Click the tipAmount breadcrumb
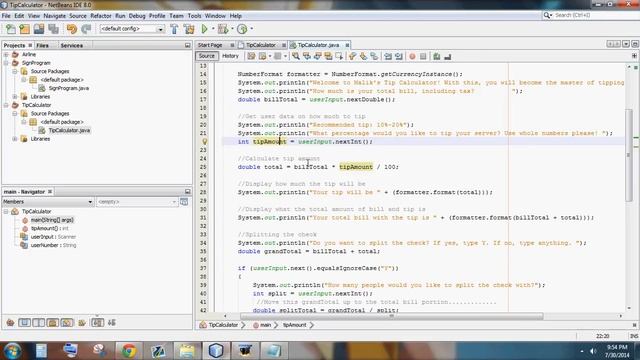 pyautogui.click(x=294, y=325)
